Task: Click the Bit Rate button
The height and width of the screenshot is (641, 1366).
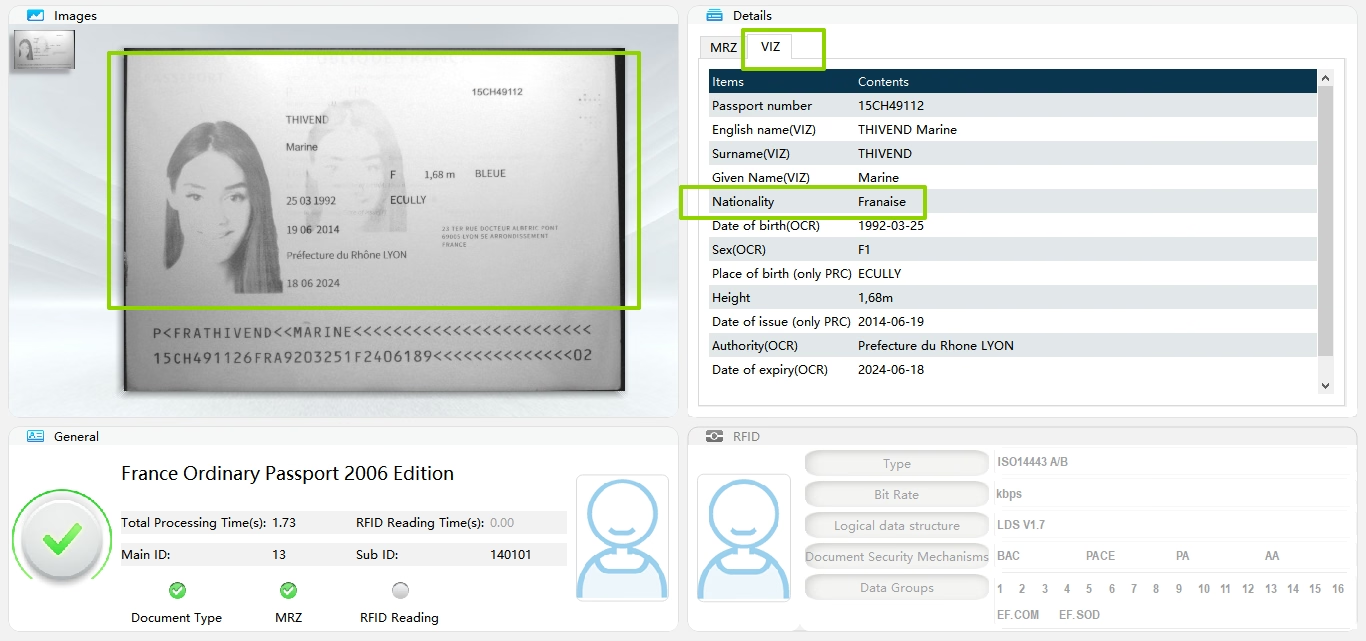Action: (897, 494)
